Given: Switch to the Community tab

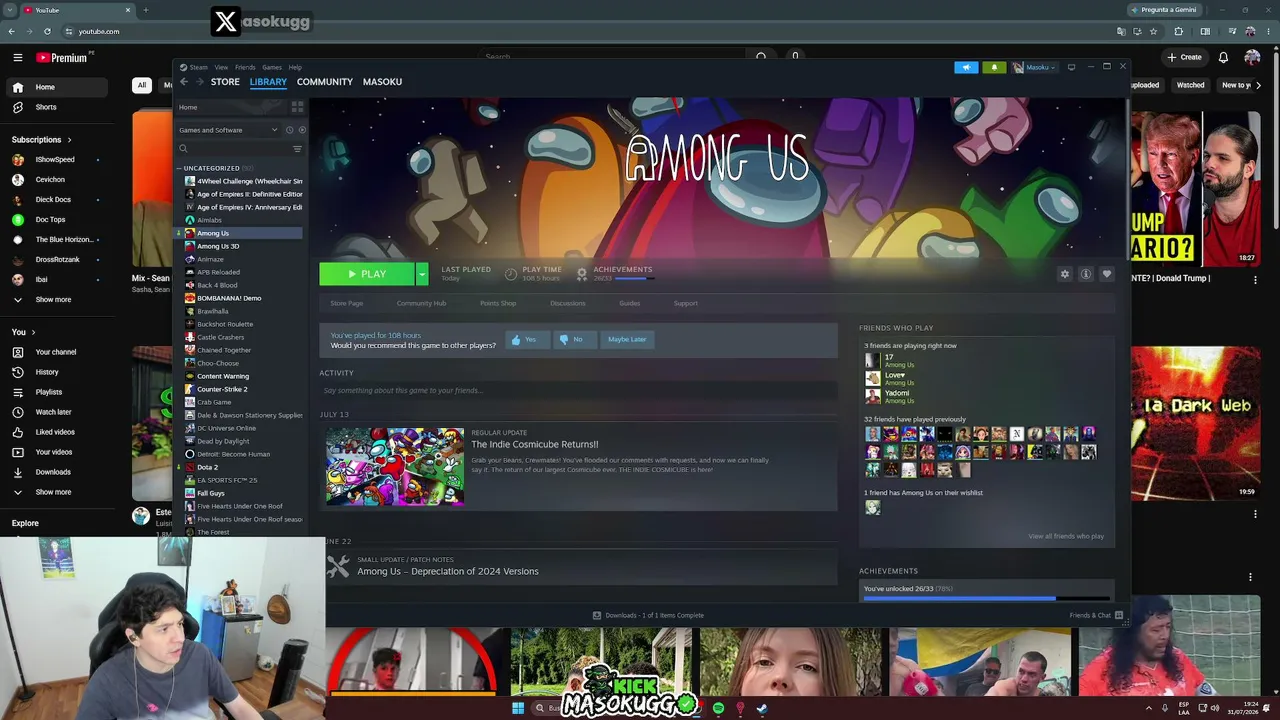Looking at the screenshot, I should click(325, 82).
